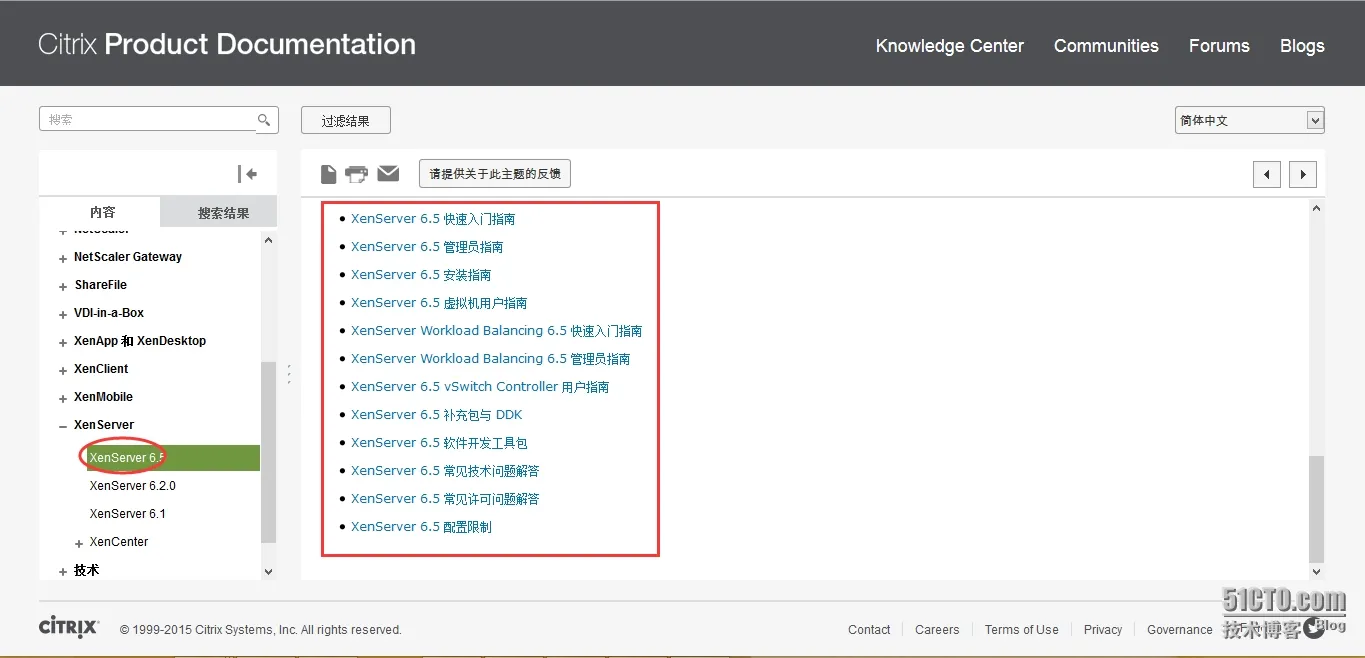Click content pane scrollbar thumb
This screenshot has height=658, width=1365.
tap(1316, 509)
